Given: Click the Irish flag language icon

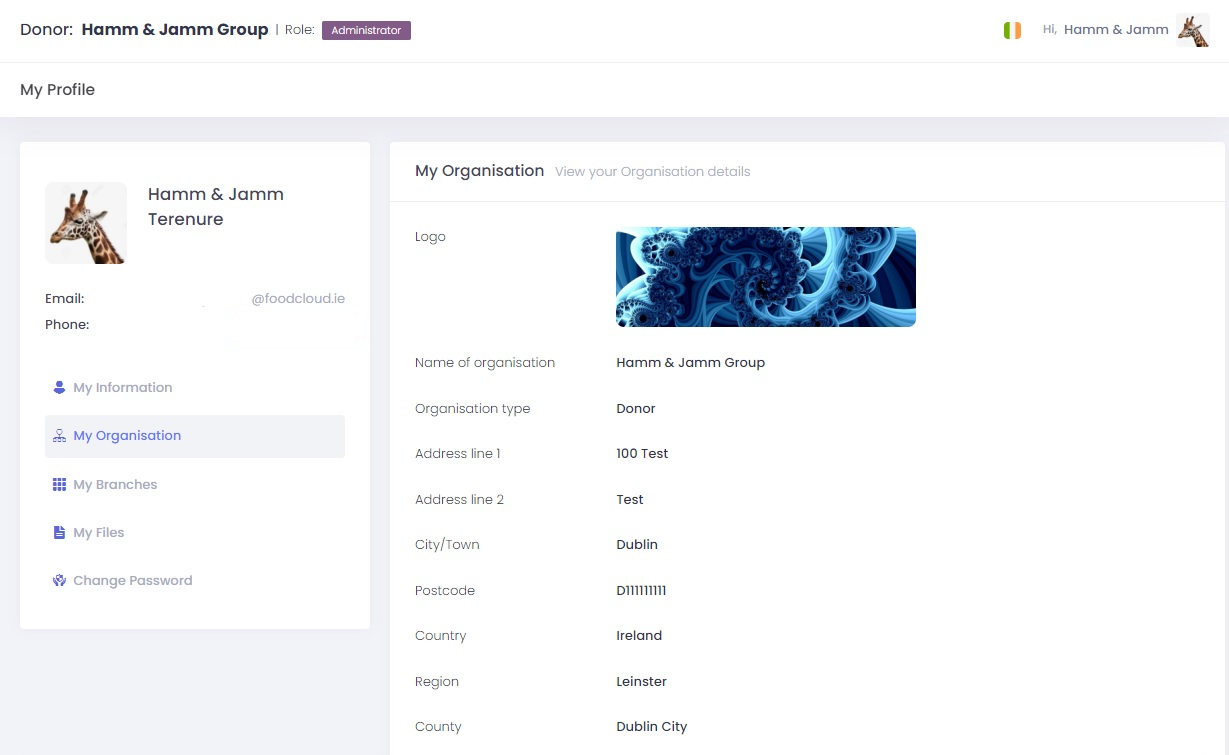Looking at the screenshot, I should pyautogui.click(x=1012, y=30).
